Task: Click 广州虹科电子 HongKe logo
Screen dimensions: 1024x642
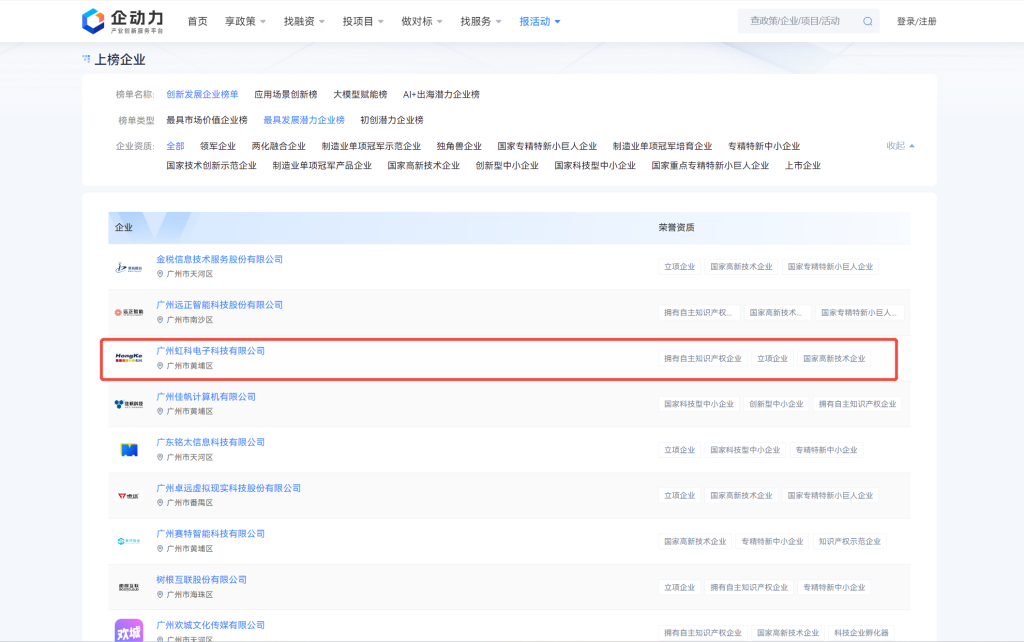Action: coord(129,358)
